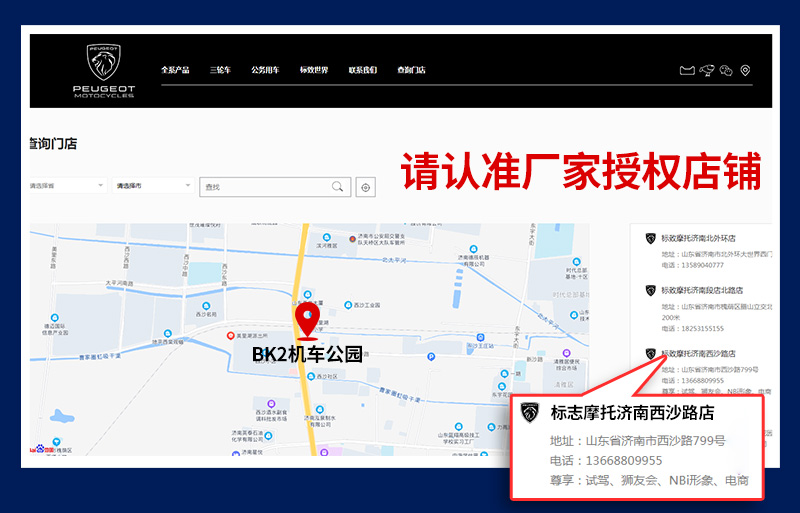
Task: Click the purple 清雅居便民综合市场 marker
Action: [566, 353]
